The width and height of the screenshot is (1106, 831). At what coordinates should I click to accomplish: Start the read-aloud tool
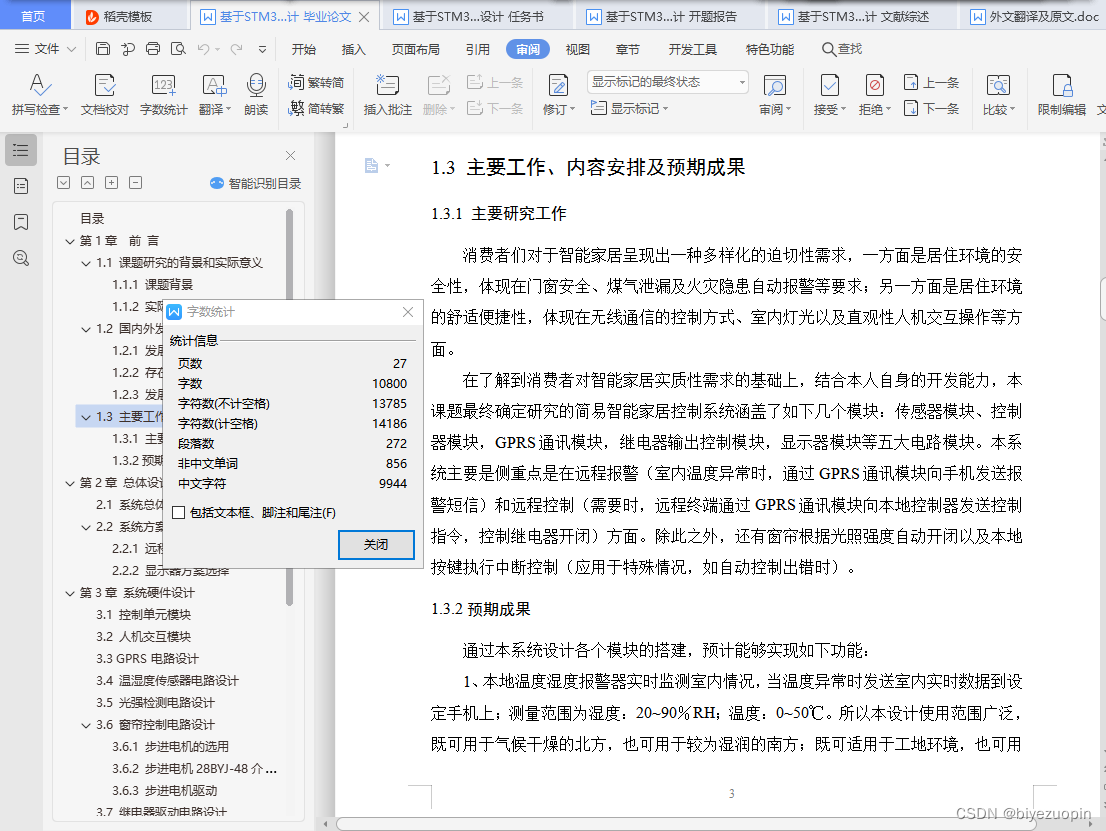point(256,94)
